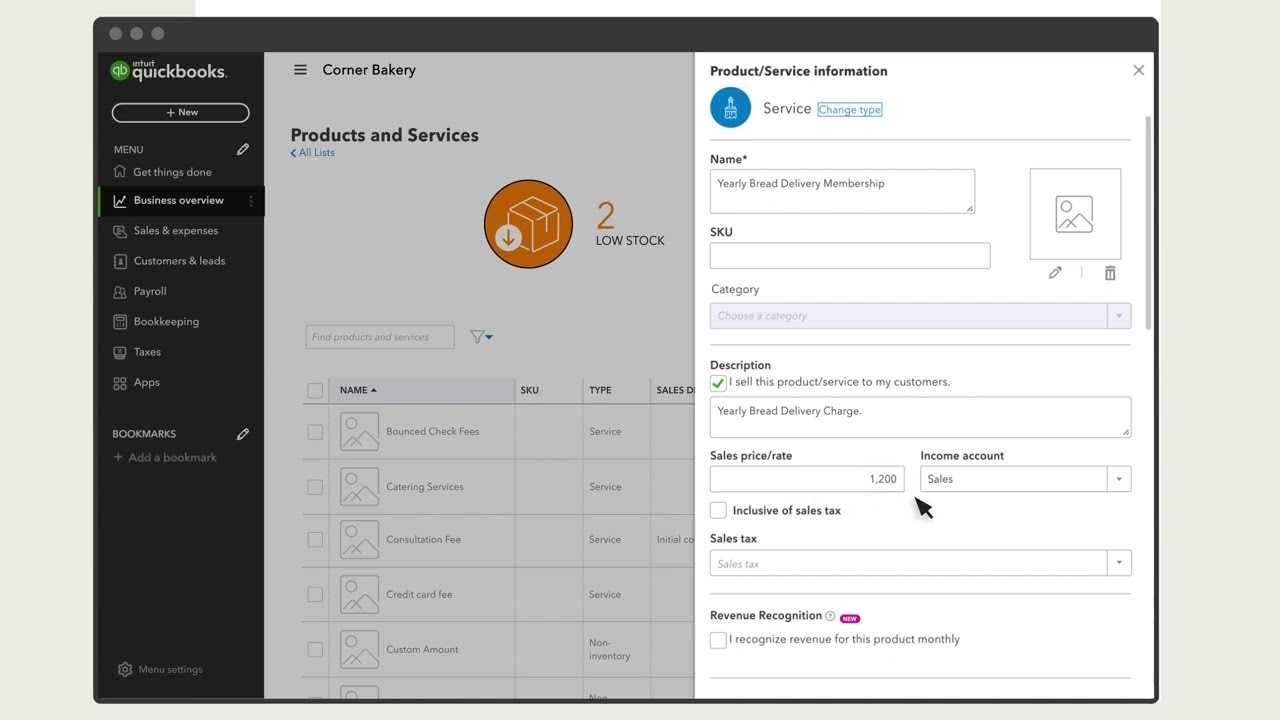Delete the product image with the trash icon
This screenshot has height=720, width=1280.
pos(1110,273)
